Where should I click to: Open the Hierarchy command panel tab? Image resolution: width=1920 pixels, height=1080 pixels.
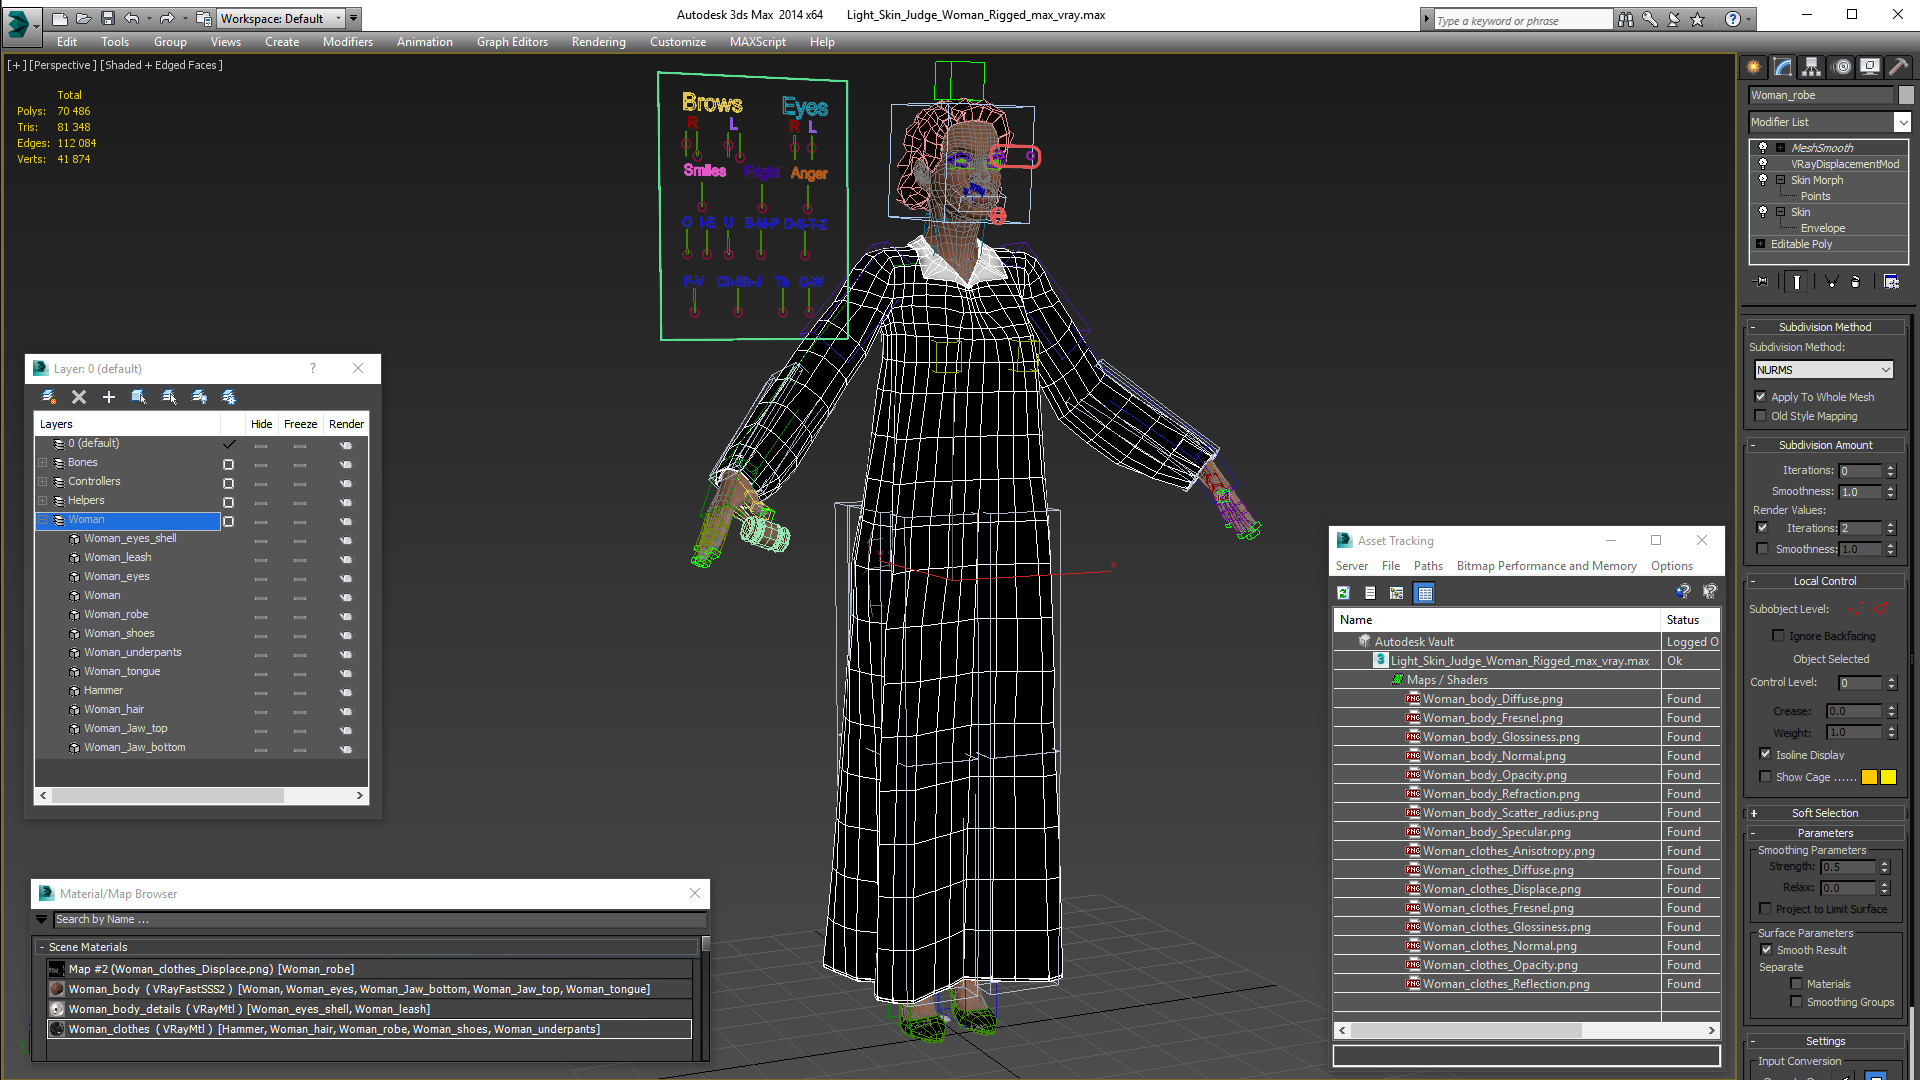[1811, 67]
